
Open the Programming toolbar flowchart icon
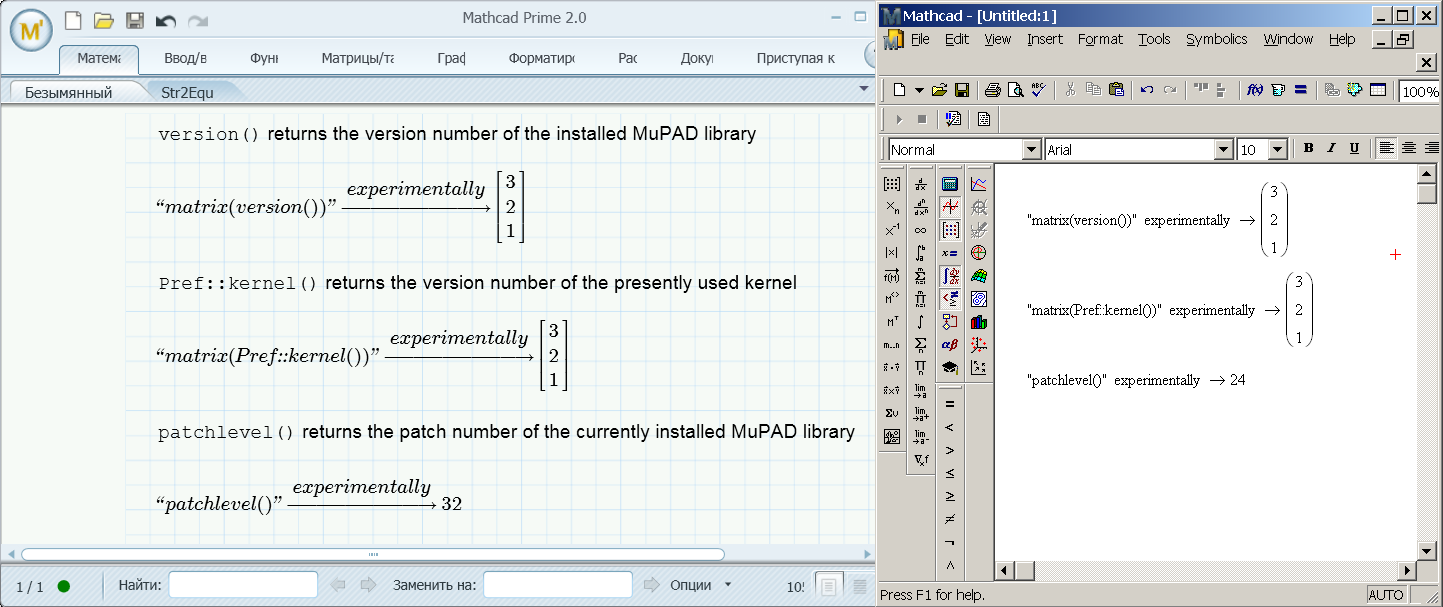pyautogui.click(x=950, y=322)
